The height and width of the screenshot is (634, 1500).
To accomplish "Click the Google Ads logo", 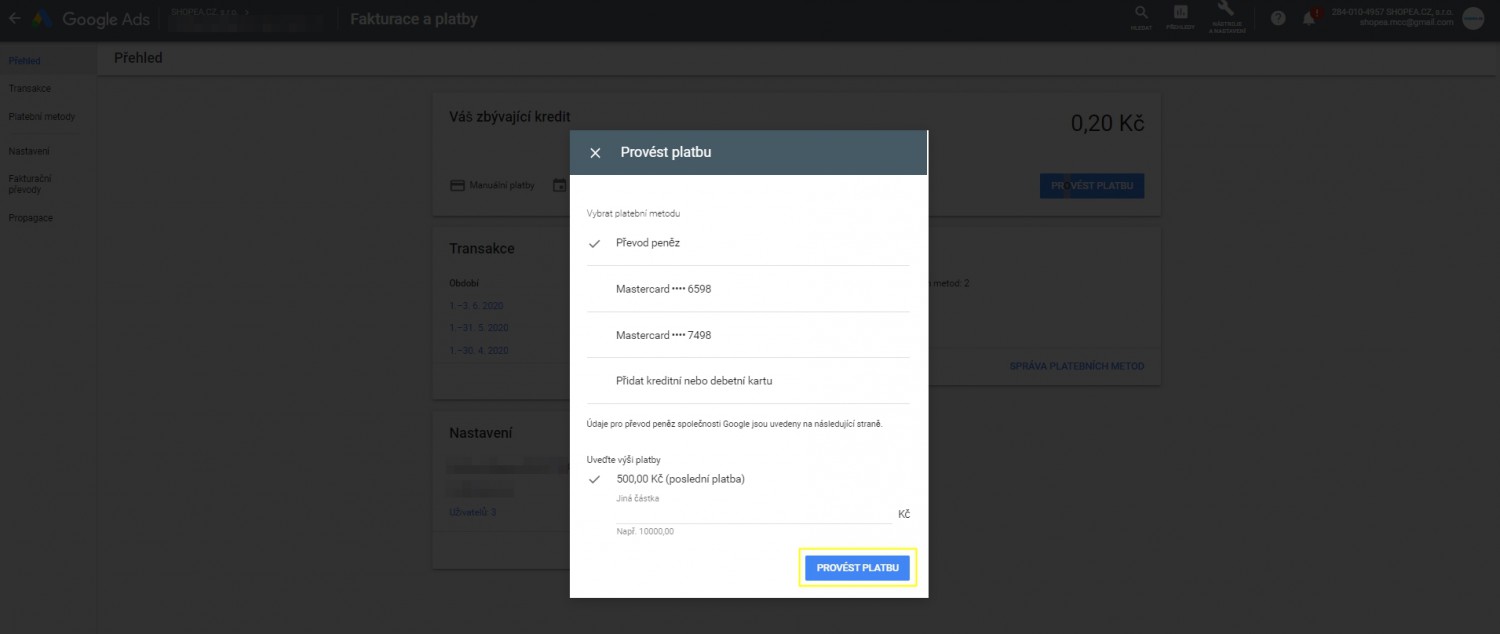I will [x=91, y=19].
